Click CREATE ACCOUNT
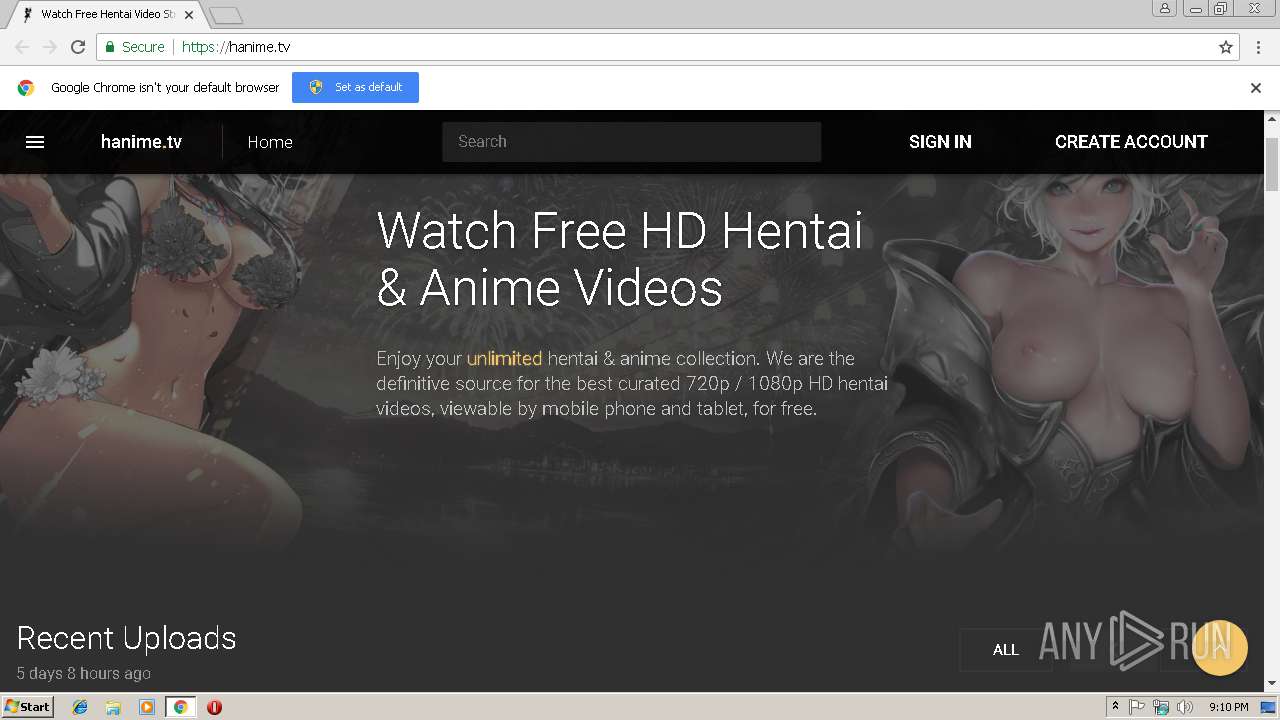This screenshot has height=720, width=1280. coord(1131,142)
